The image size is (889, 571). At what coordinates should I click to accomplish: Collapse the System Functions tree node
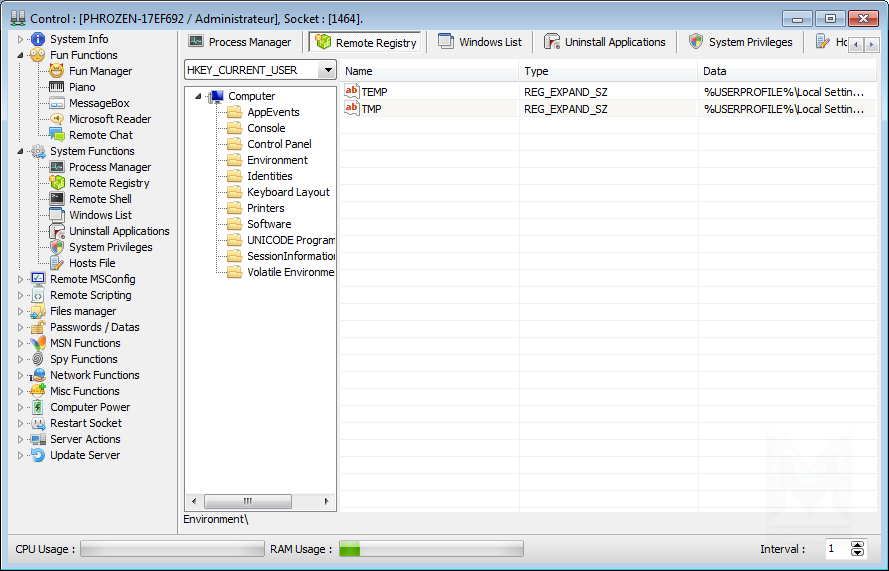pyautogui.click(x=20, y=151)
